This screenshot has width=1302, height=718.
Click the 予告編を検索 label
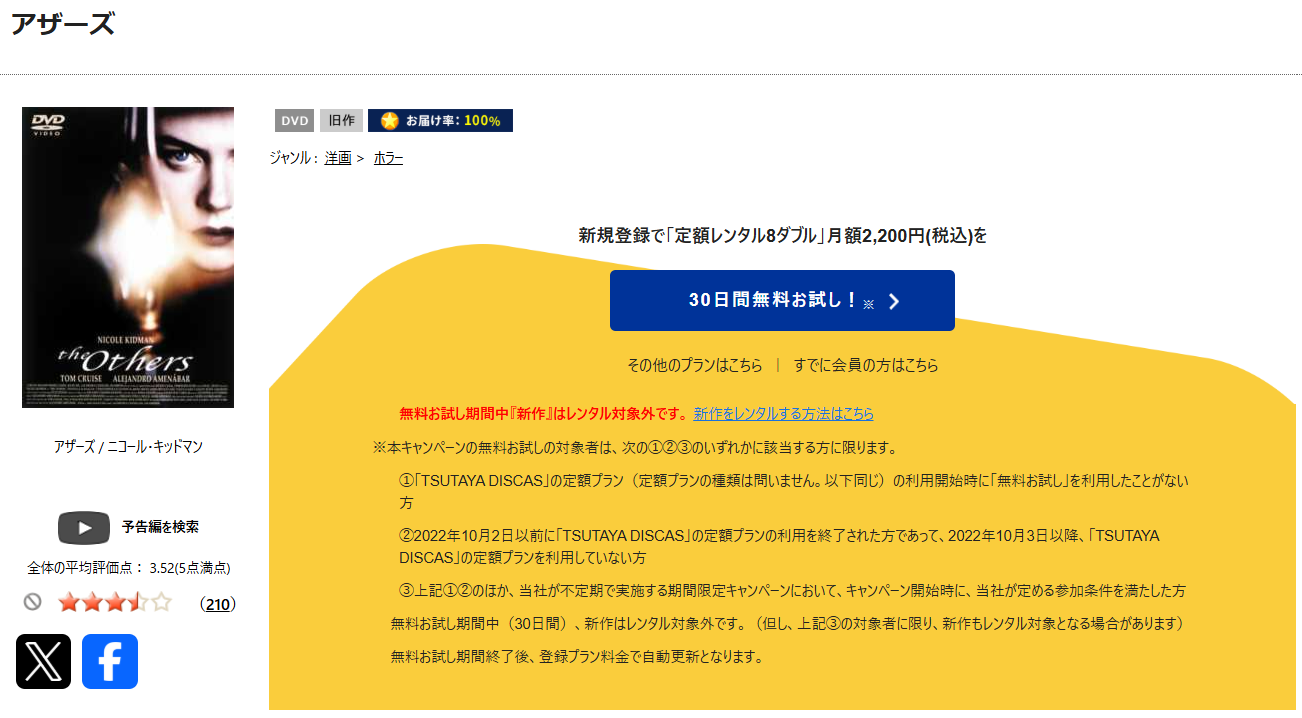[x=160, y=527]
